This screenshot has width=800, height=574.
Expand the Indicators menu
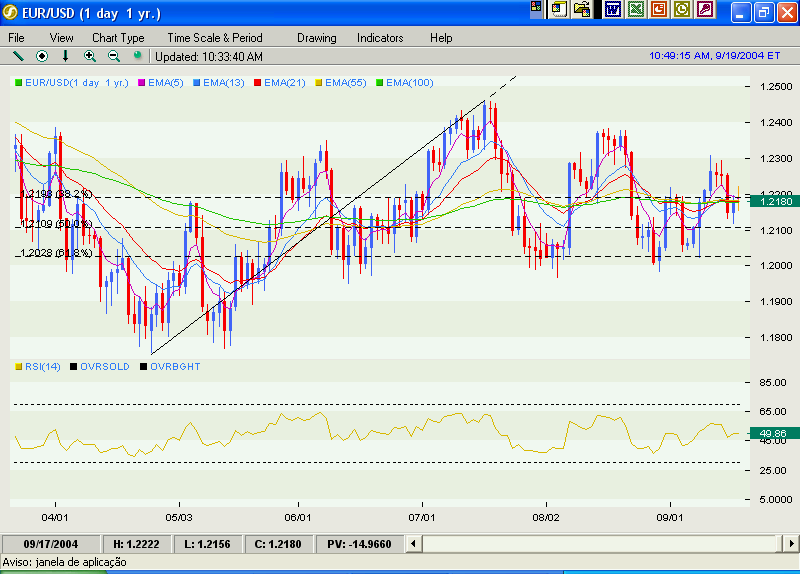(380, 38)
